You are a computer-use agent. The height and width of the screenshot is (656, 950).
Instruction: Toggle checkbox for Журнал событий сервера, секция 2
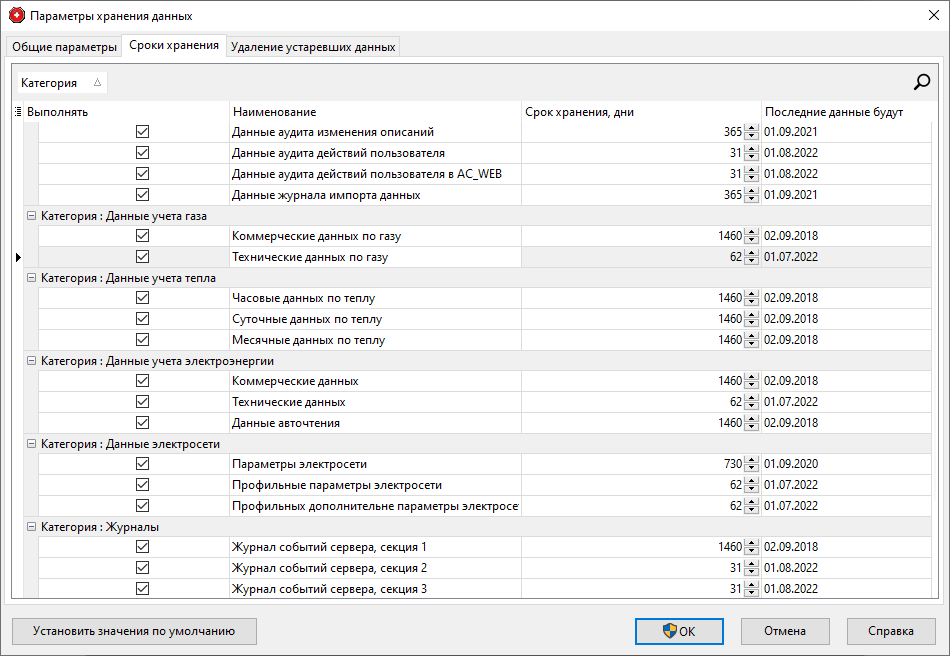(142, 568)
